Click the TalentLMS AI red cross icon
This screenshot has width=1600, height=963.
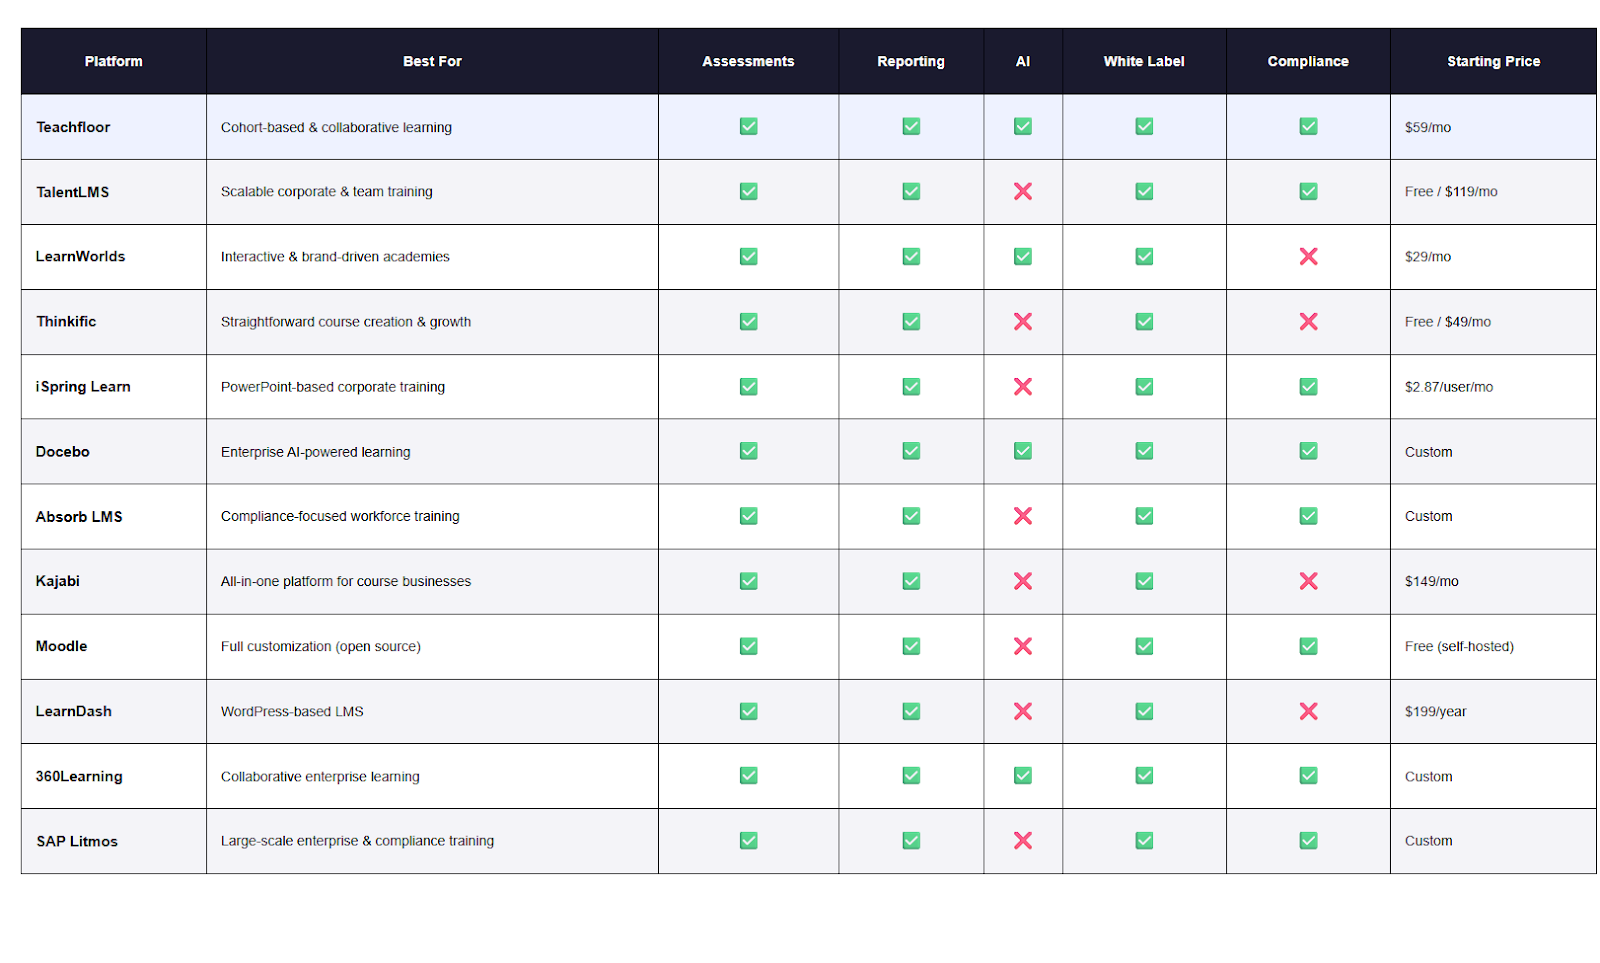tap(1022, 191)
